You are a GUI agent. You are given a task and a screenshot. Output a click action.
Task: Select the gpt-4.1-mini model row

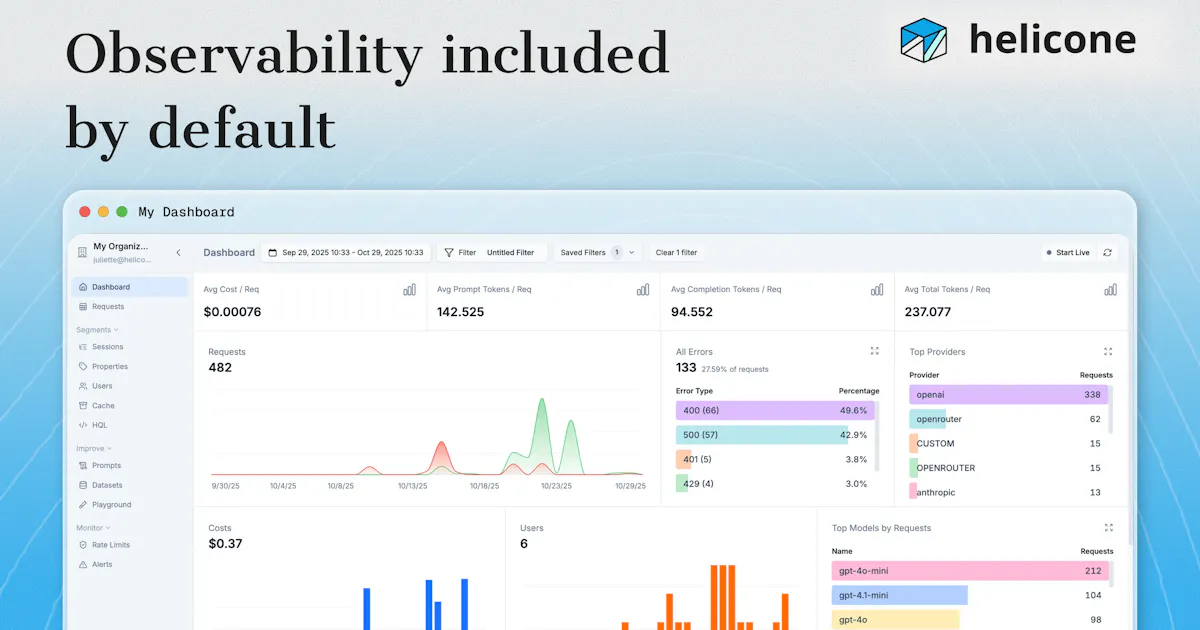(x=970, y=595)
